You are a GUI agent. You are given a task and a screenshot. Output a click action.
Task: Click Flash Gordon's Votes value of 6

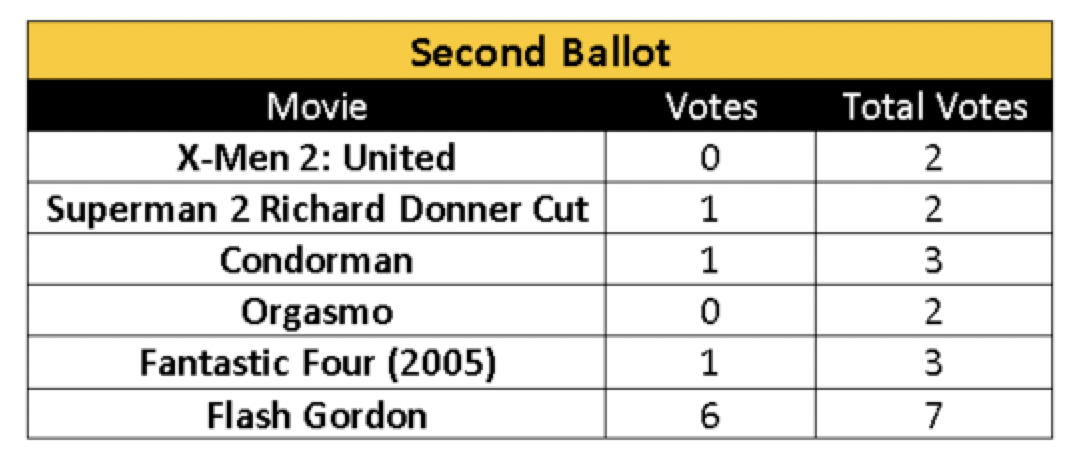[710, 414]
